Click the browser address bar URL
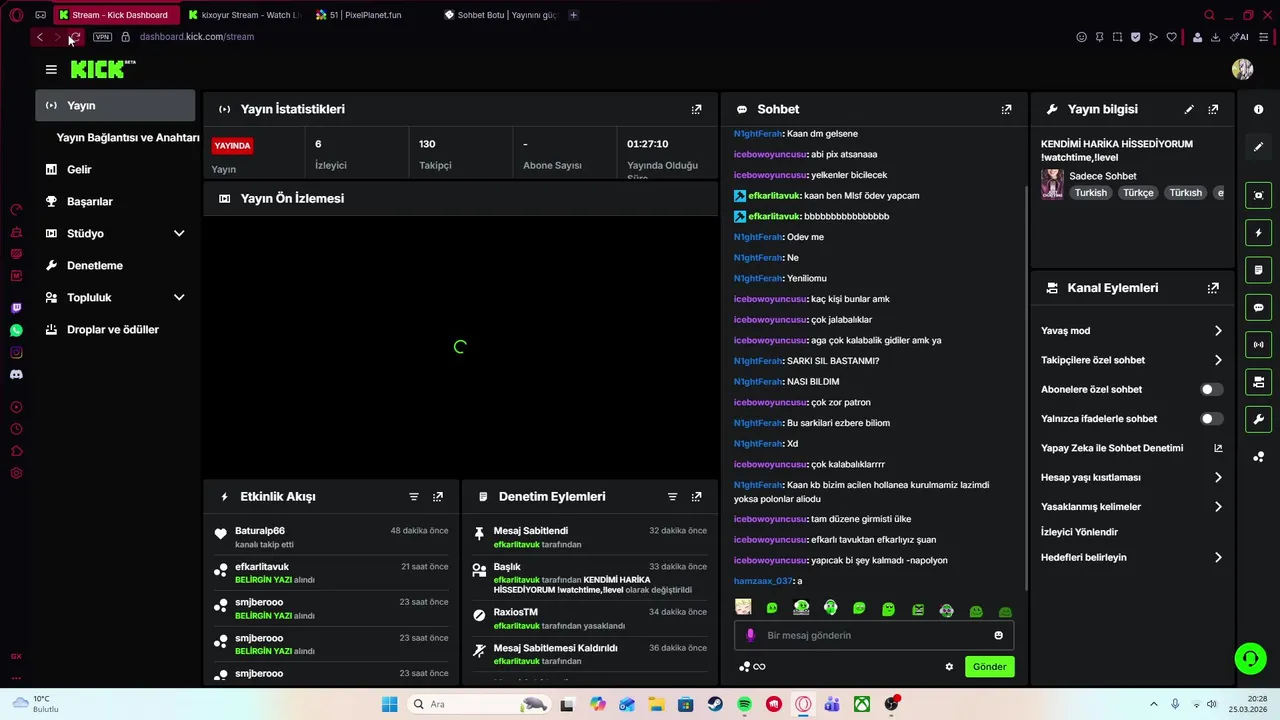 [x=197, y=37]
